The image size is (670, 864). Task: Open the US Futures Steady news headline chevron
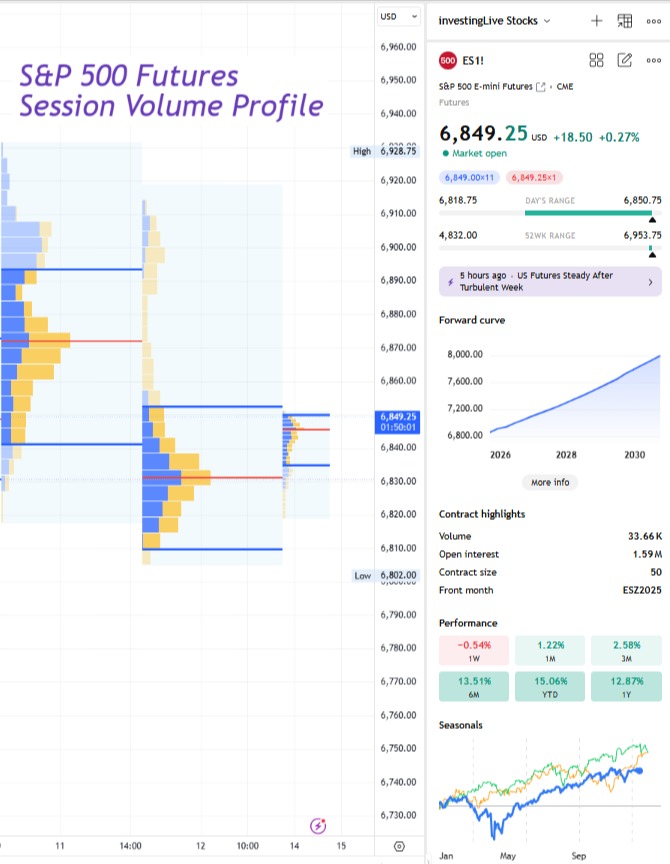click(651, 280)
